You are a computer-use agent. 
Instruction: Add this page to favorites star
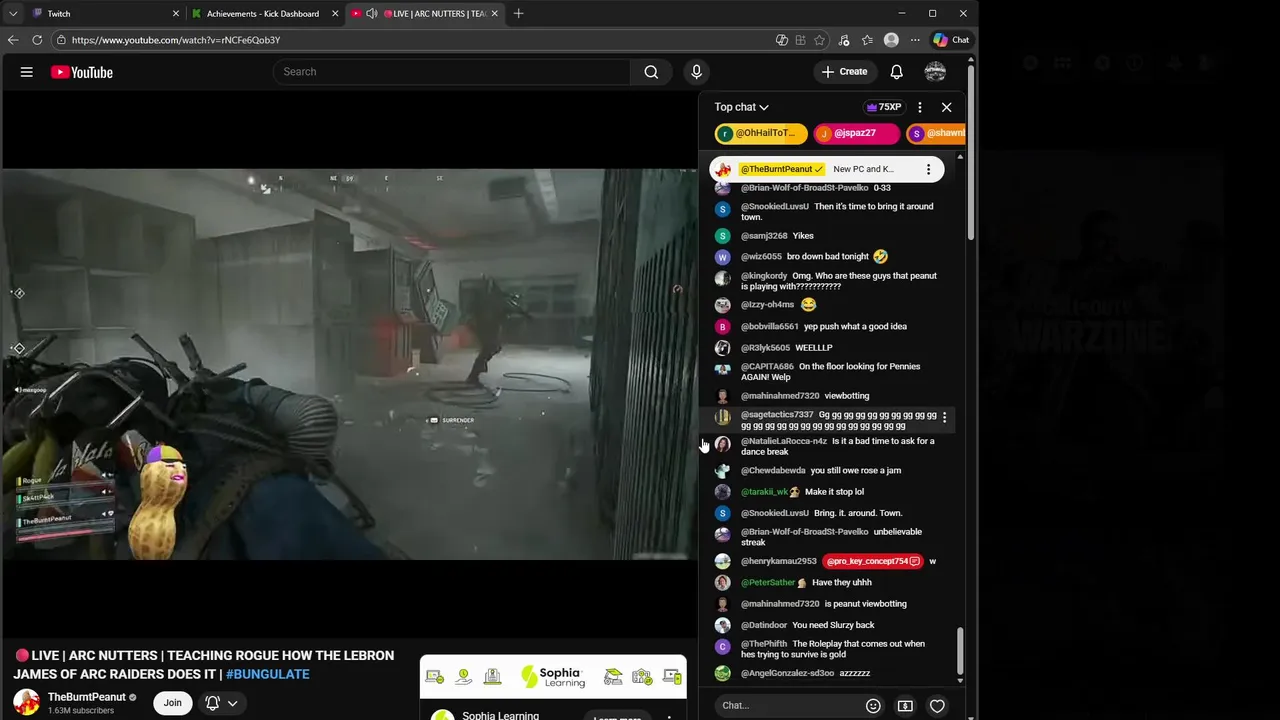click(820, 40)
